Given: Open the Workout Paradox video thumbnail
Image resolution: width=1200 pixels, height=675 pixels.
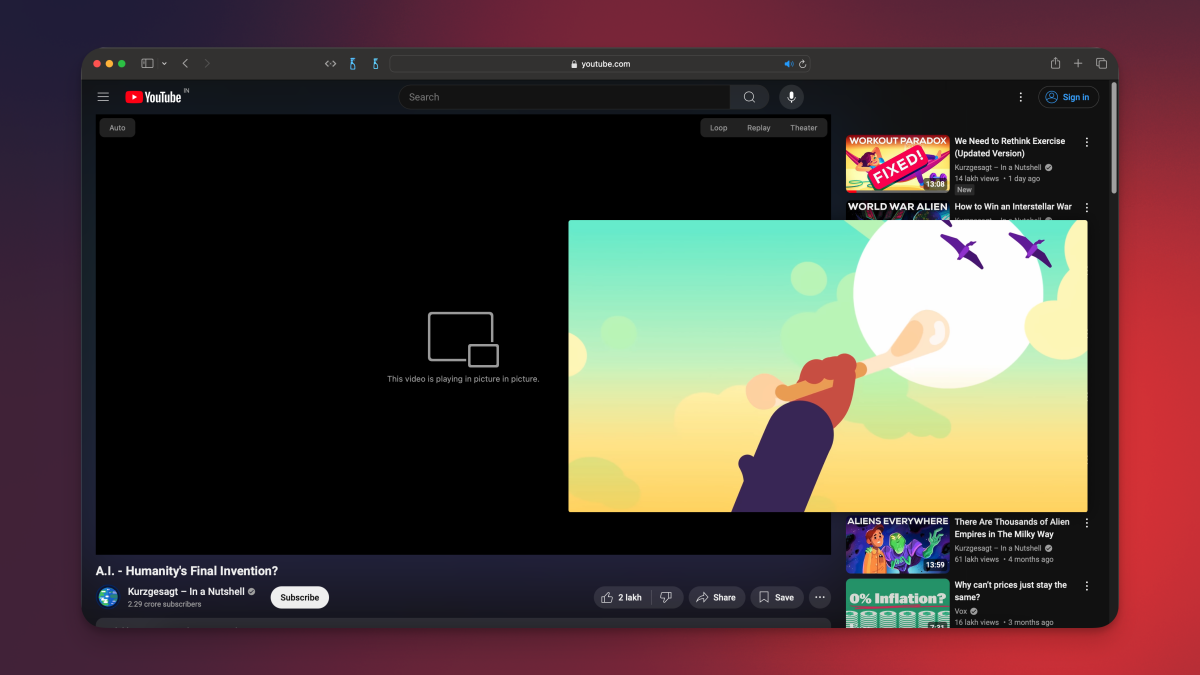Looking at the screenshot, I should point(898,163).
